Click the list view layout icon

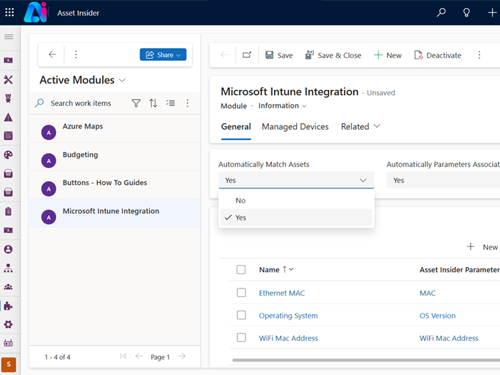click(170, 103)
